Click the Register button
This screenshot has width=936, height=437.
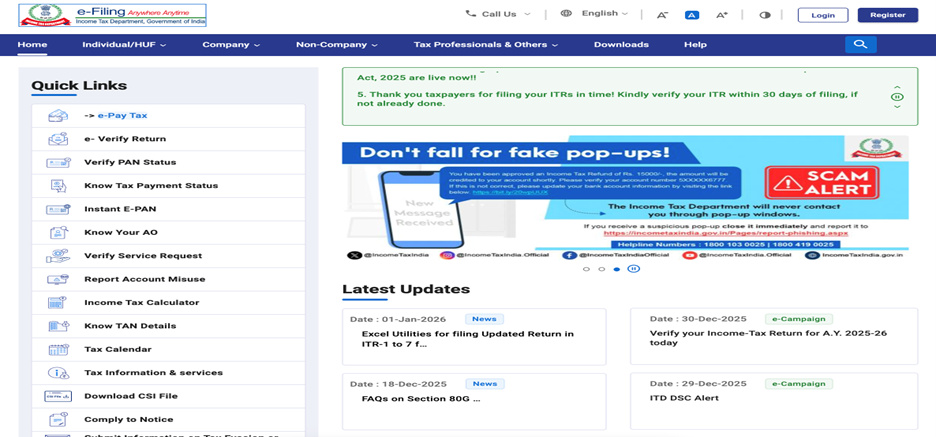click(887, 15)
